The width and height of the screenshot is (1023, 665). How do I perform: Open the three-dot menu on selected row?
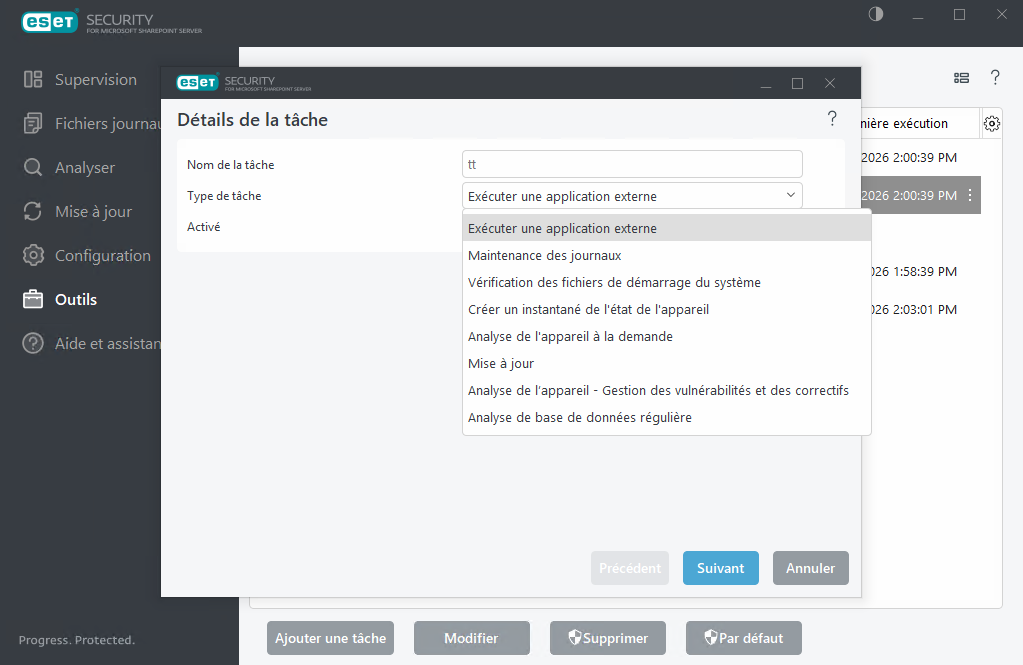tap(970, 195)
